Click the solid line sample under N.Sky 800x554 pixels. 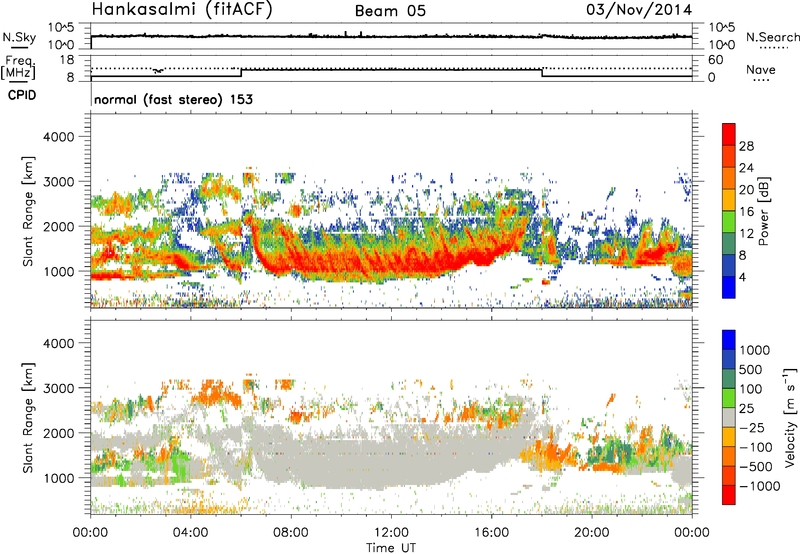click(x=19, y=47)
